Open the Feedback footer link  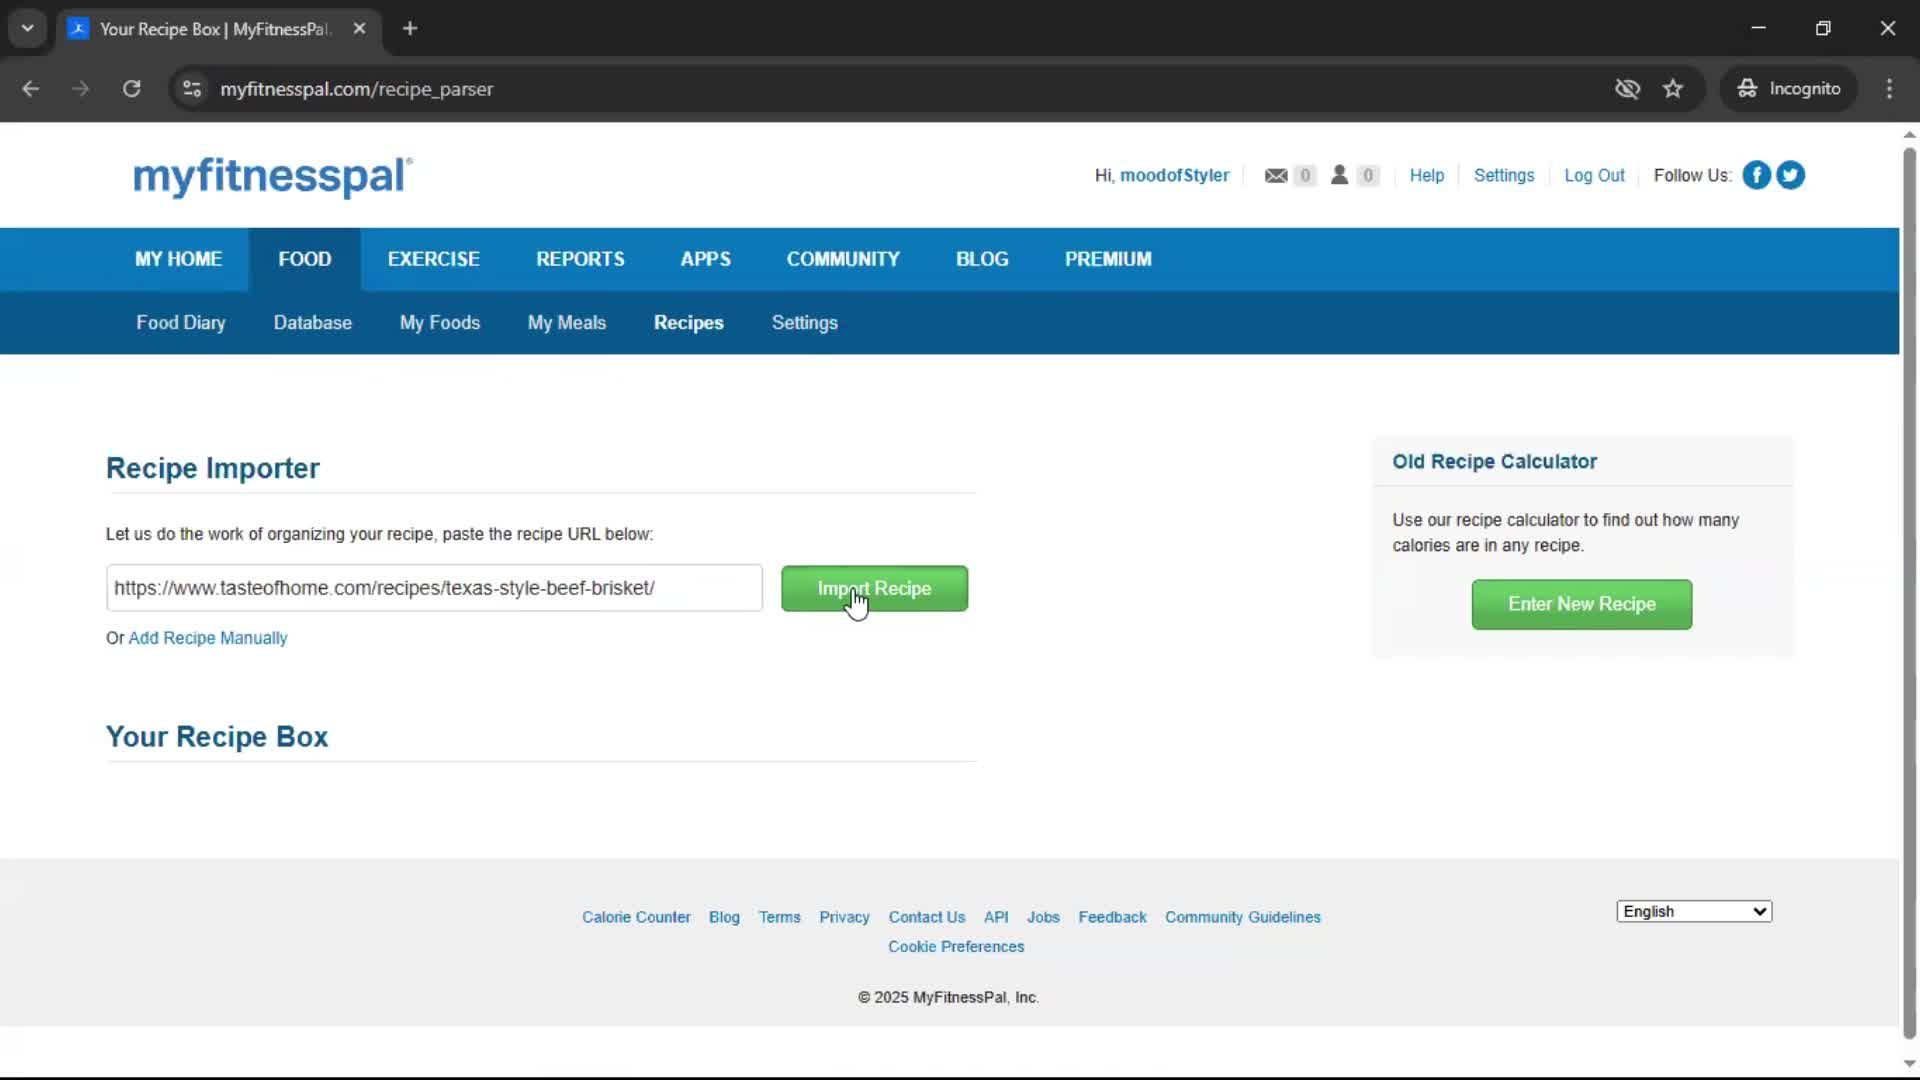coord(1112,917)
